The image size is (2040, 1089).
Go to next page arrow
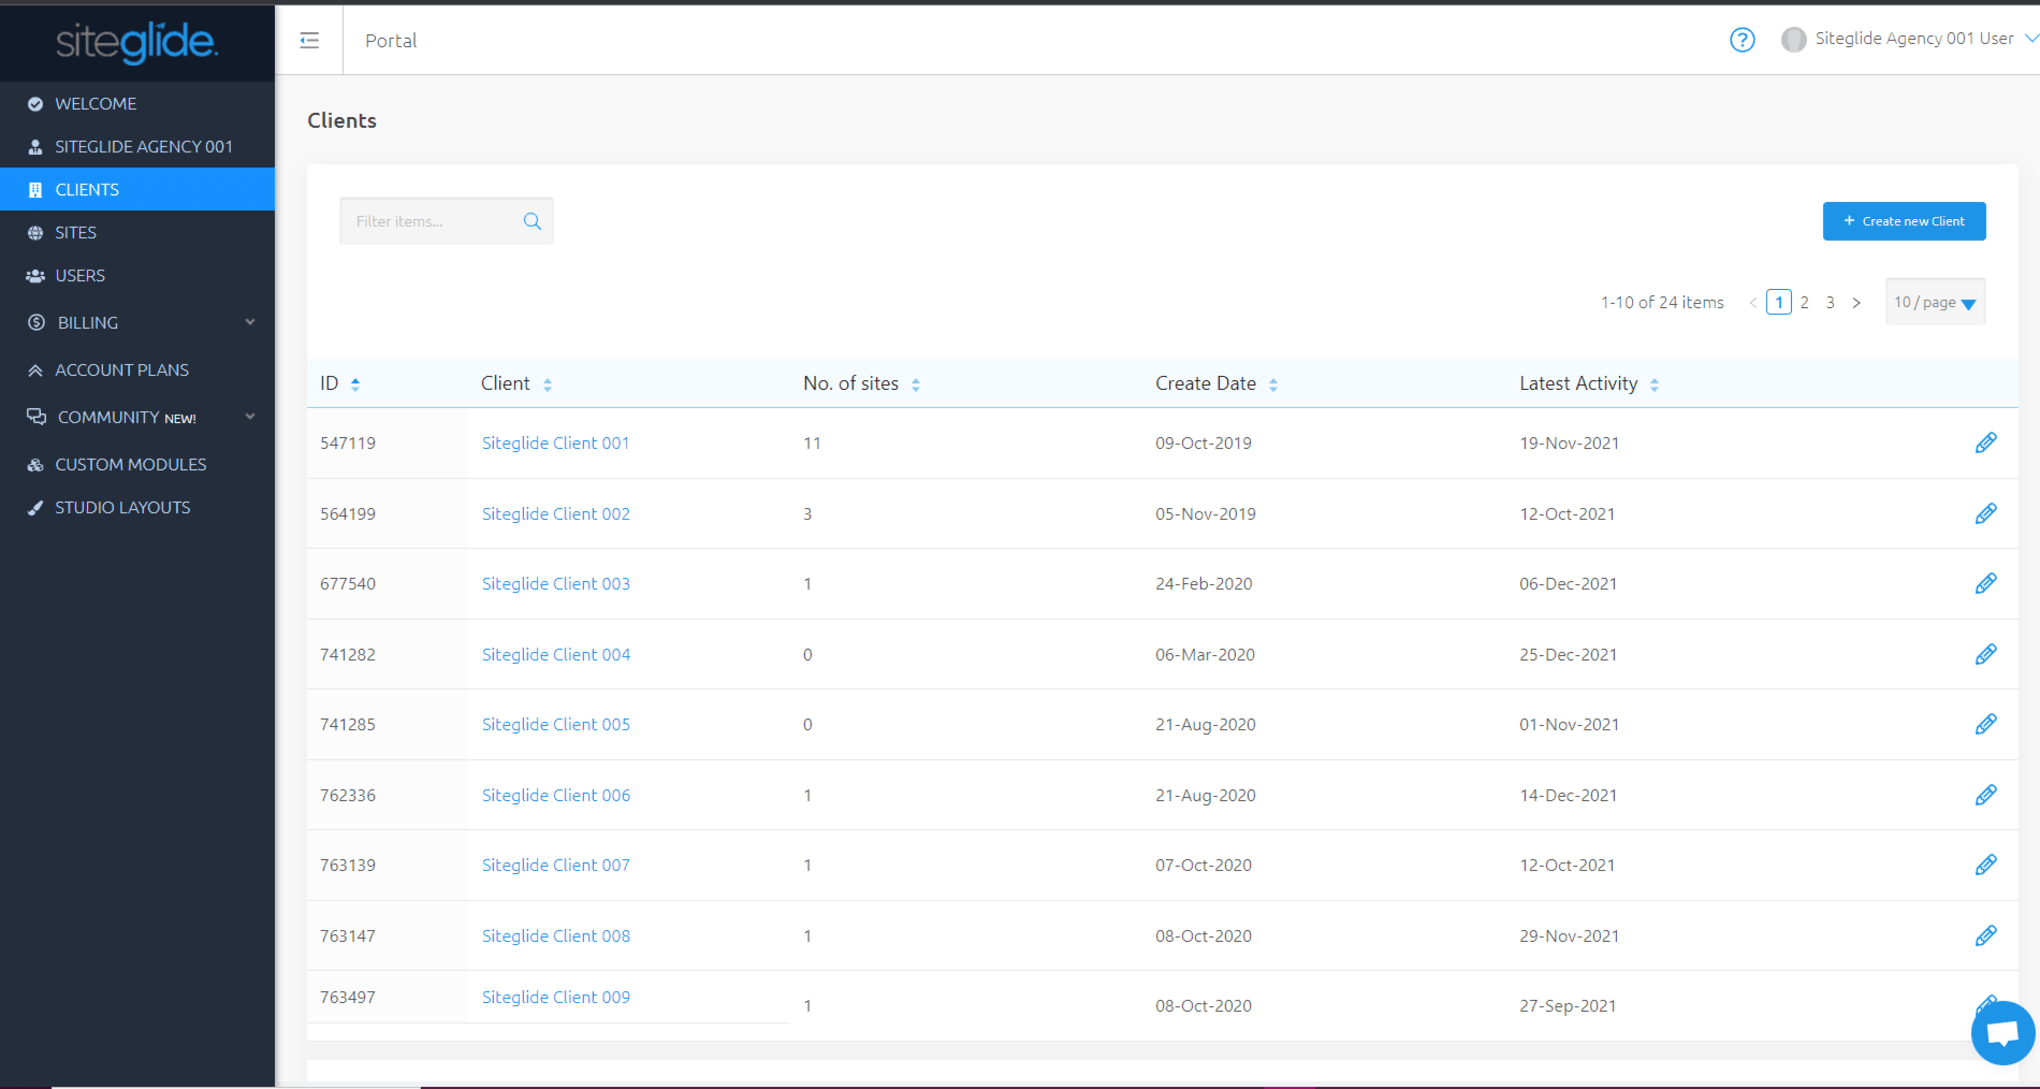[x=1856, y=303]
